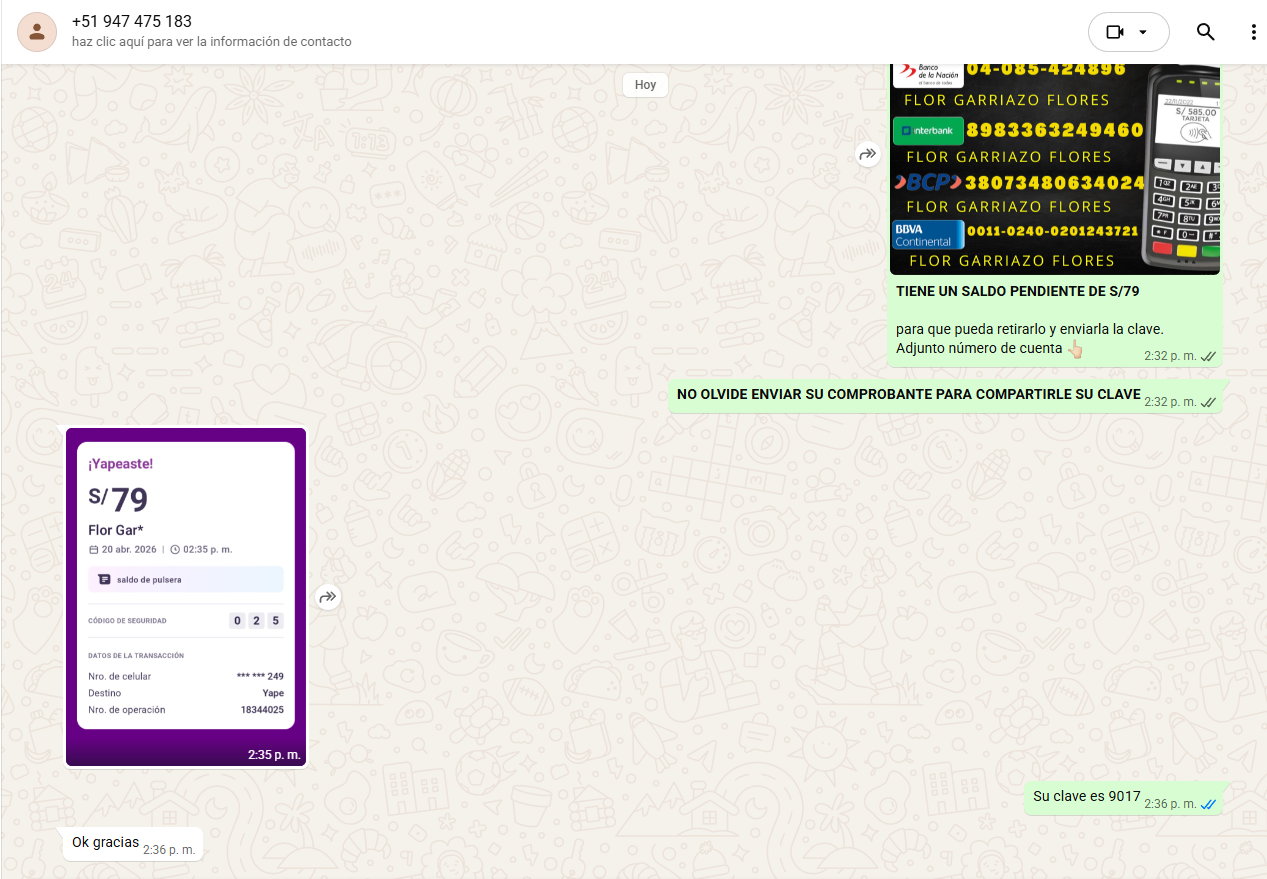1267x879 pixels.
Task: Click blue read checkmarks on 'Su clave' message
Action: pyautogui.click(x=1208, y=804)
